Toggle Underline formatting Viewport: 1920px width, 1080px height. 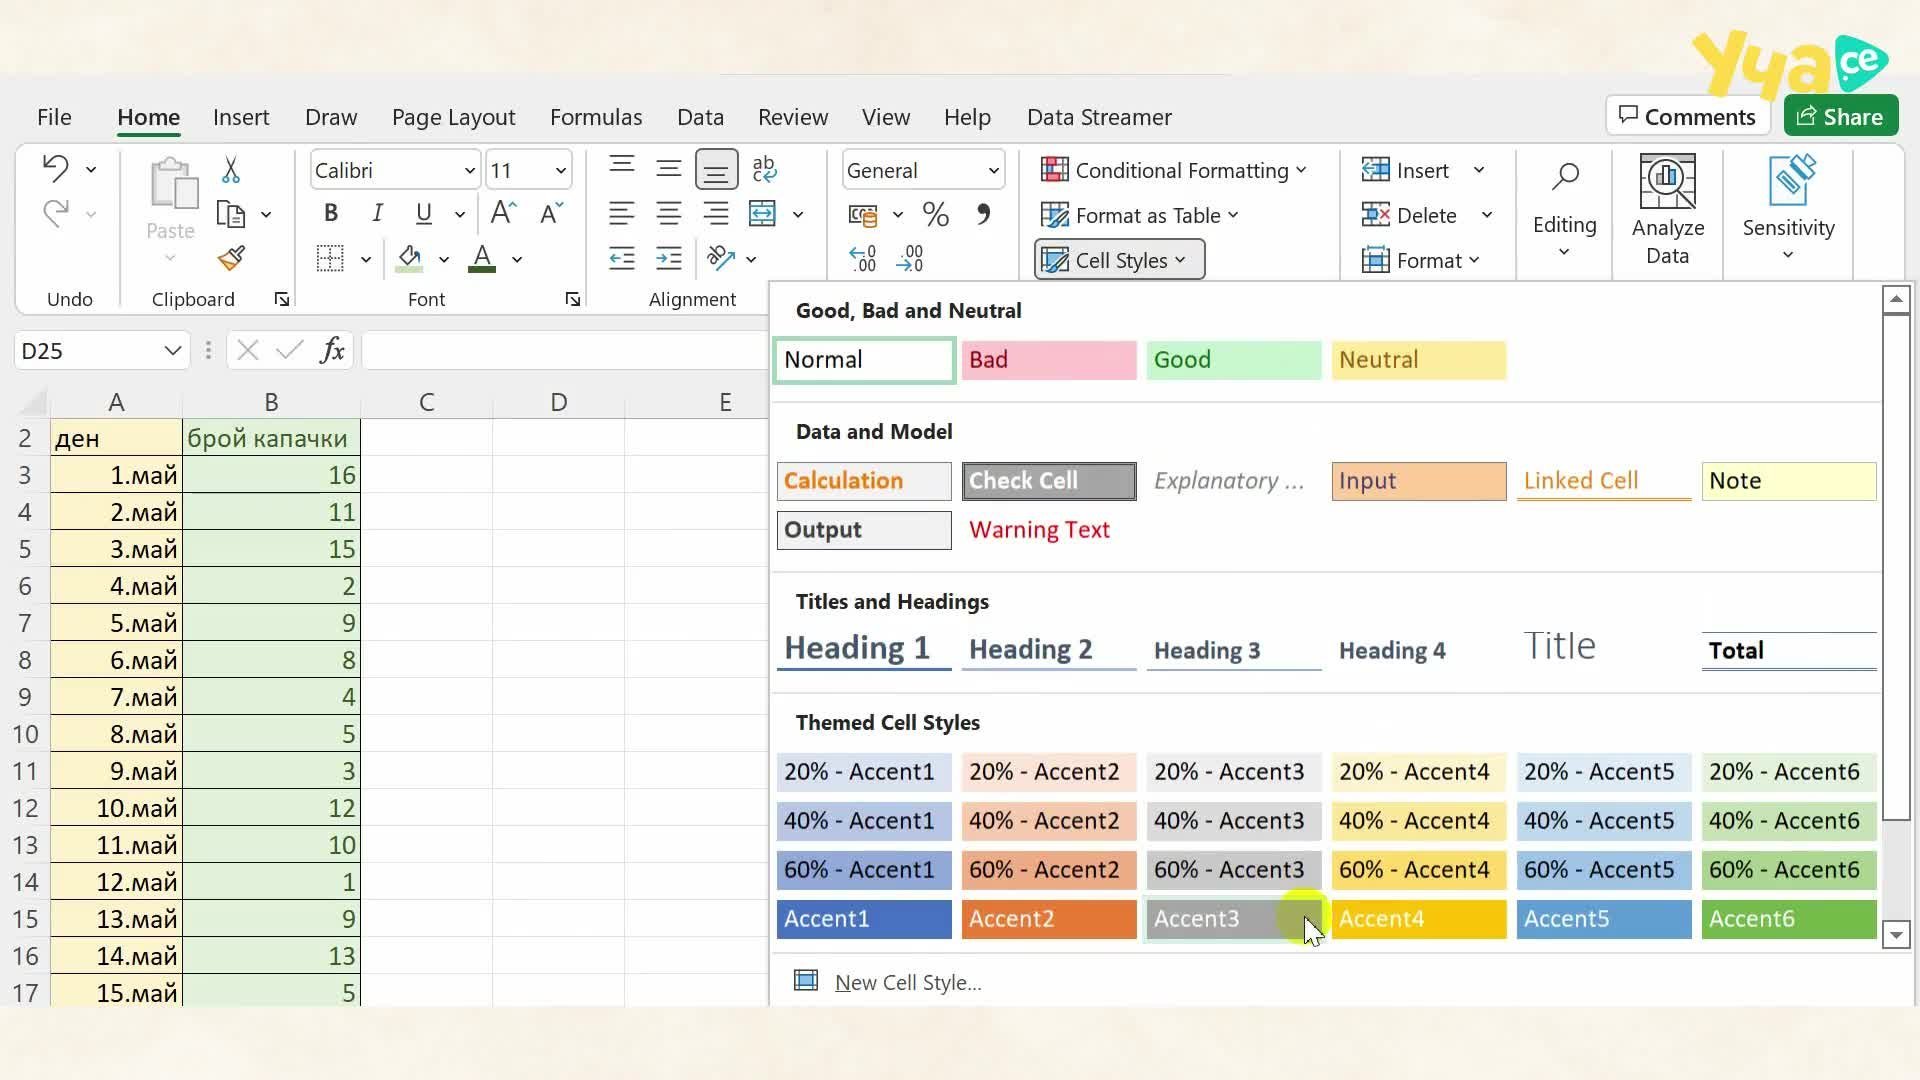coord(424,213)
